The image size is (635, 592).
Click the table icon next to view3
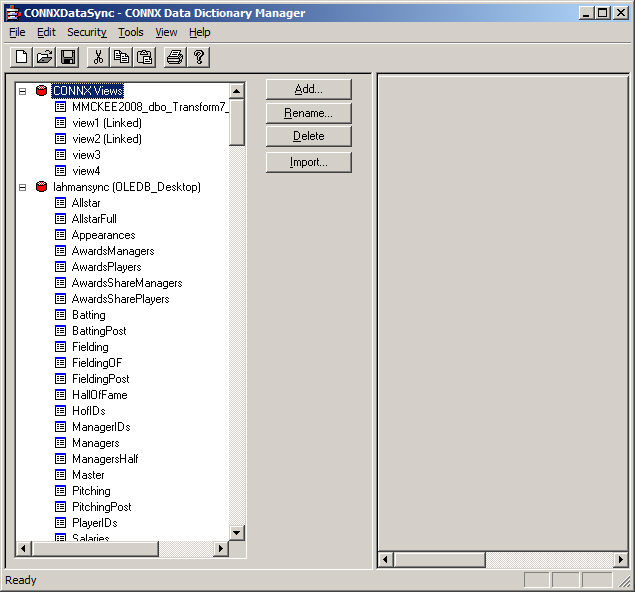click(60, 155)
